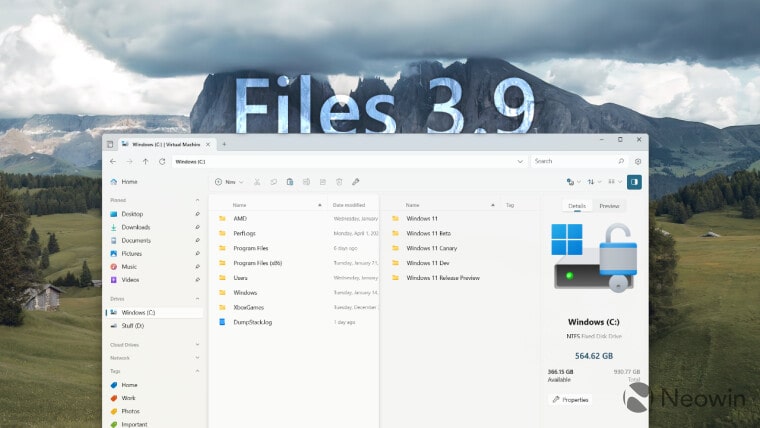Screen dimensions: 760x428
Task: Click the Properties button in details pane
Action: [x=570, y=400]
